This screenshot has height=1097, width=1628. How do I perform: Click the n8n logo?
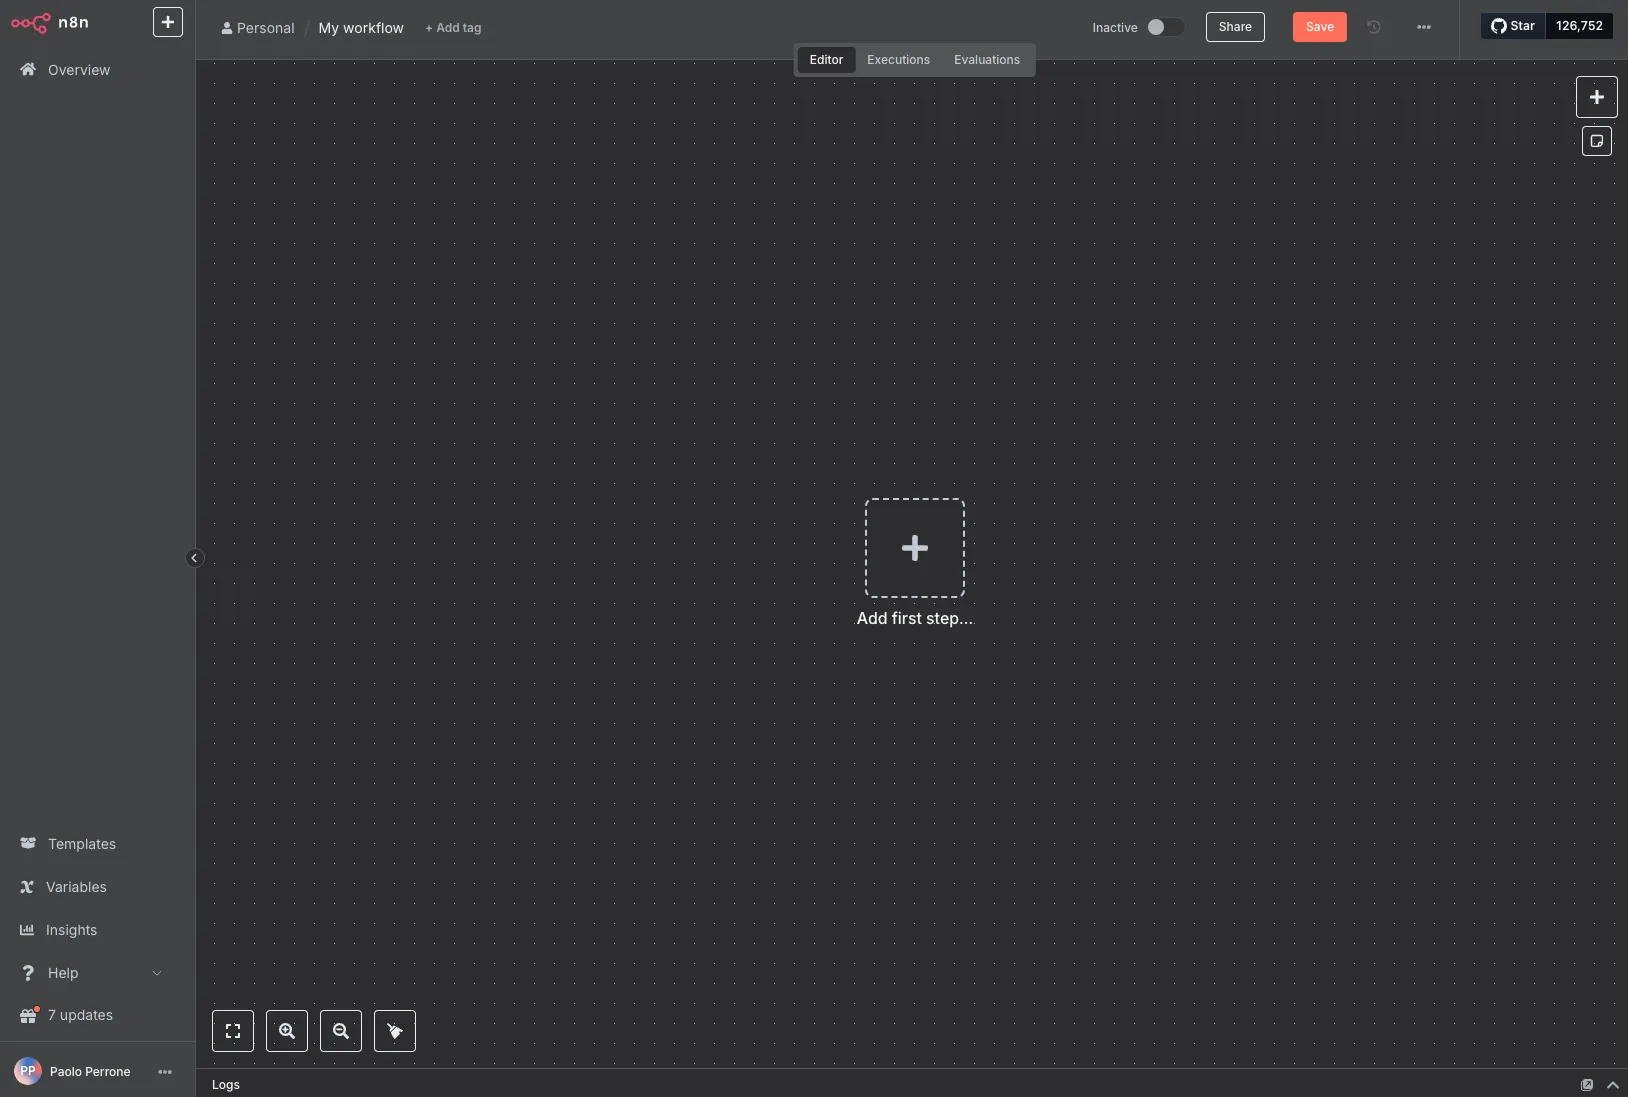50,22
